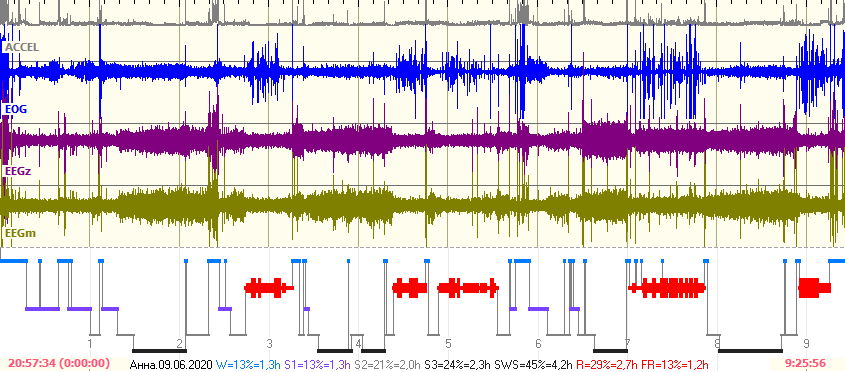Click the EOG channel label

click(x=16, y=109)
